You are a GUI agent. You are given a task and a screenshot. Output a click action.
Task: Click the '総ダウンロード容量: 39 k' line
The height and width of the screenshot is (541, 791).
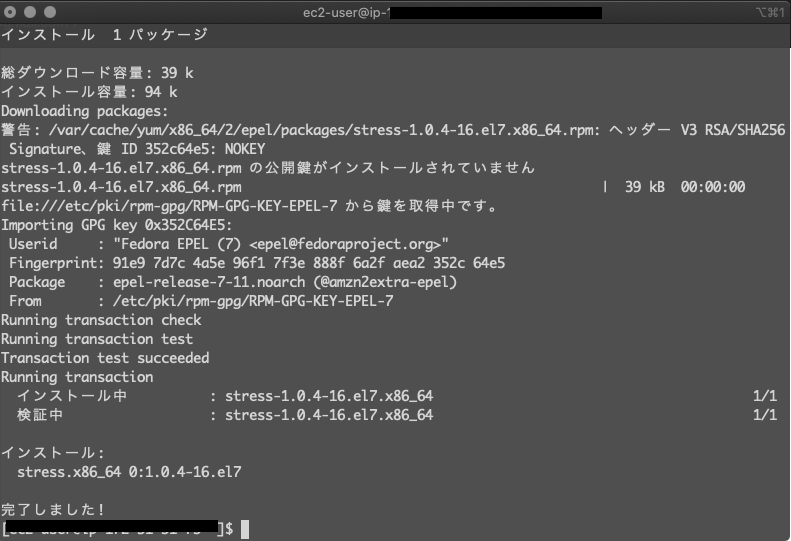coord(97,73)
